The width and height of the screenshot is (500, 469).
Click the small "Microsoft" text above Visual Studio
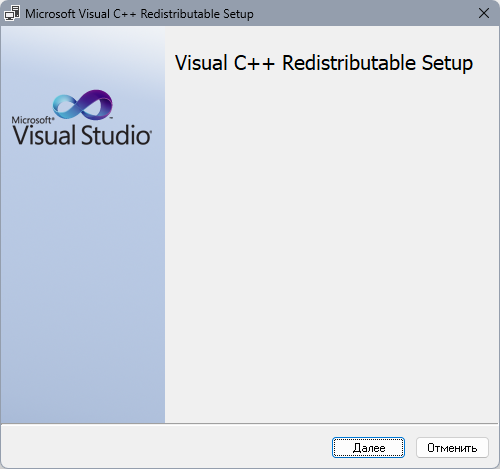[x=33, y=120]
